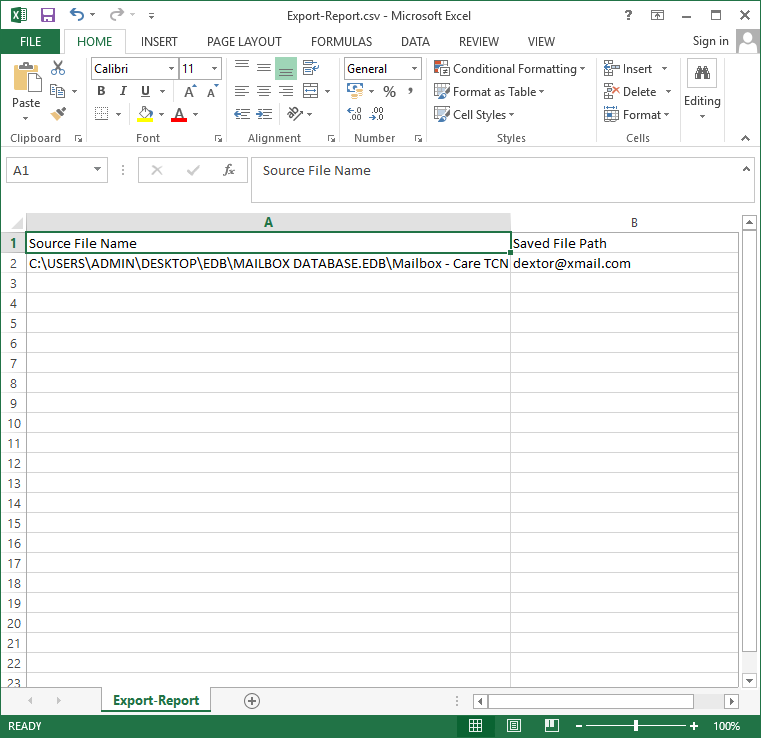Click the vertical scrollbar down arrow
Viewport: 761px width, 738px height.
749,680
